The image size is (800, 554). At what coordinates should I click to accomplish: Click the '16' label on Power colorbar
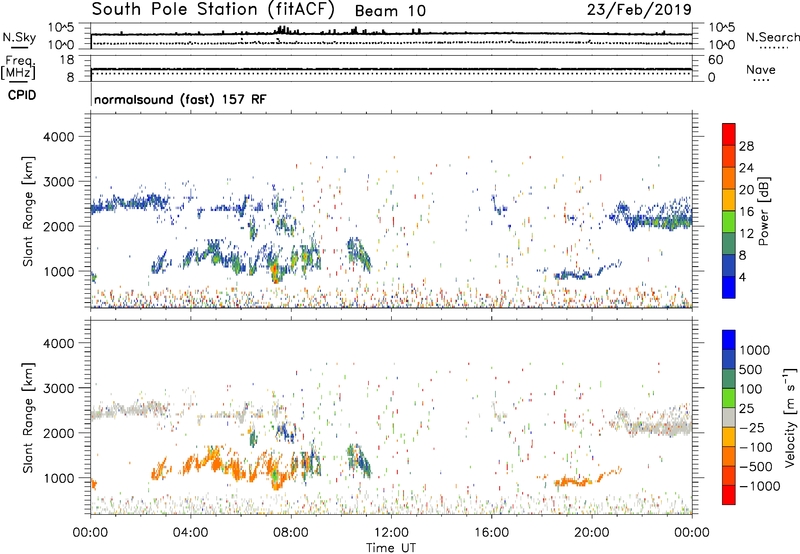pos(746,212)
